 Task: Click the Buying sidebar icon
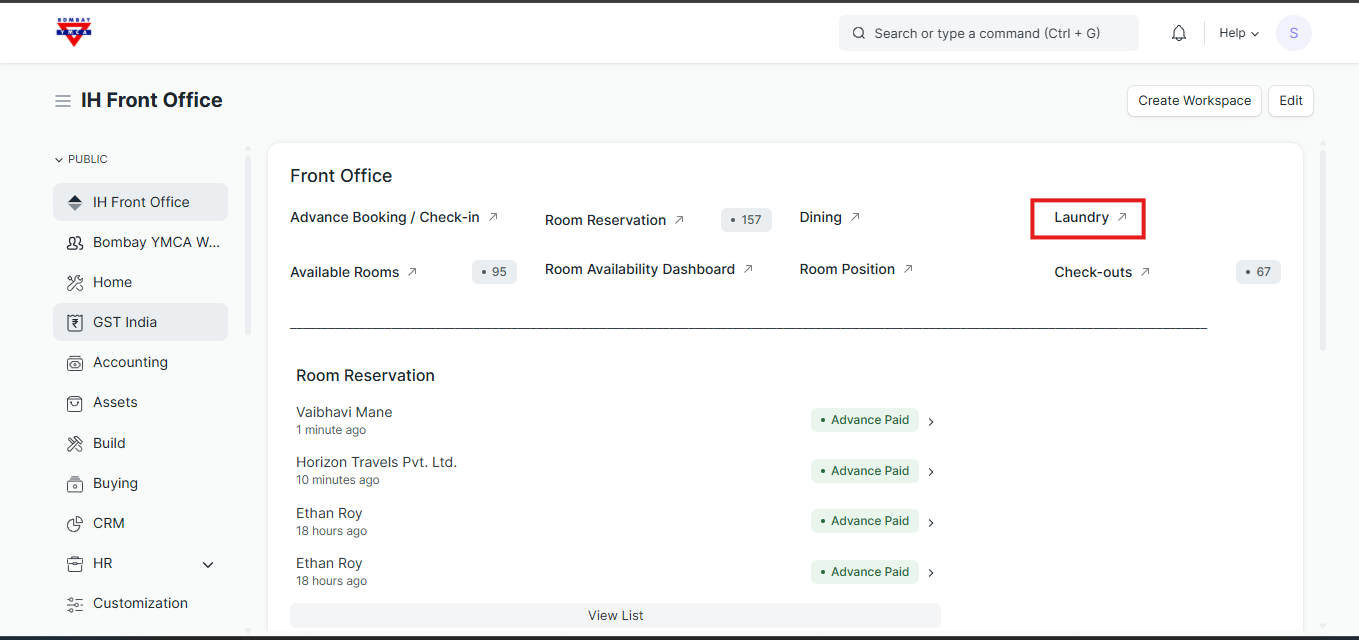(75, 484)
